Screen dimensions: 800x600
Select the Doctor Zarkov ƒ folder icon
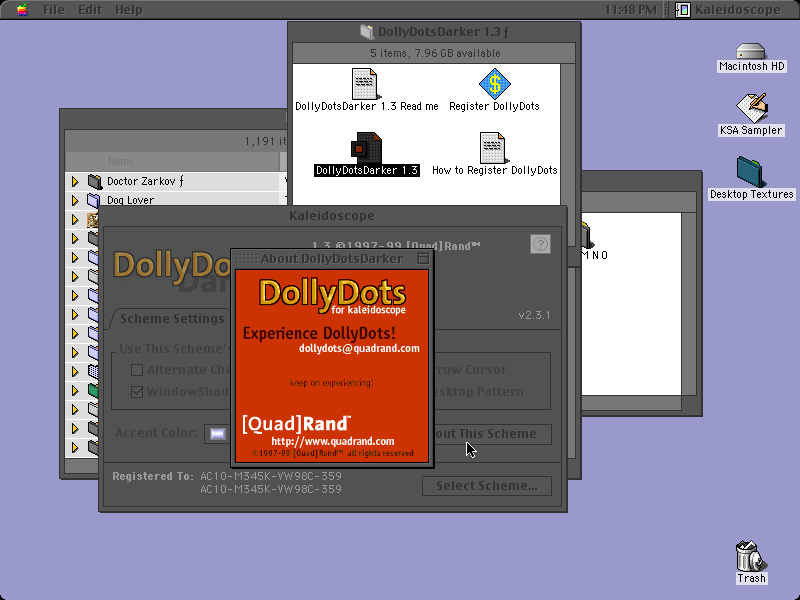94,181
